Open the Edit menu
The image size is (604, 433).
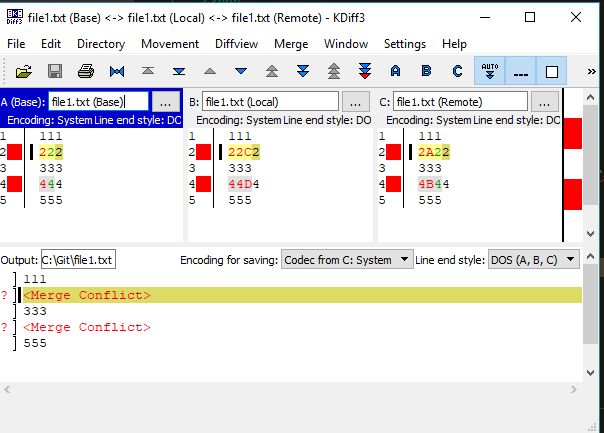pos(51,44)
